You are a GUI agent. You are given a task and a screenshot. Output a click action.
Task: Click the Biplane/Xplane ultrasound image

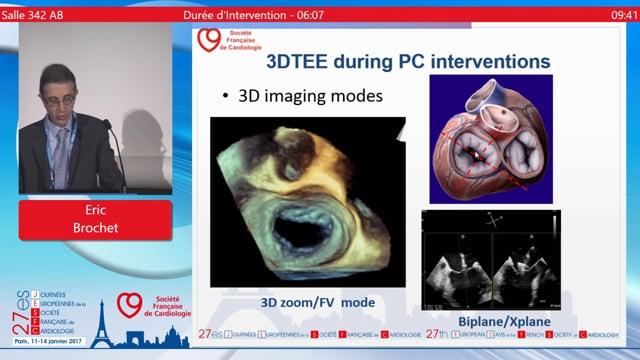(x=491, y=260)
